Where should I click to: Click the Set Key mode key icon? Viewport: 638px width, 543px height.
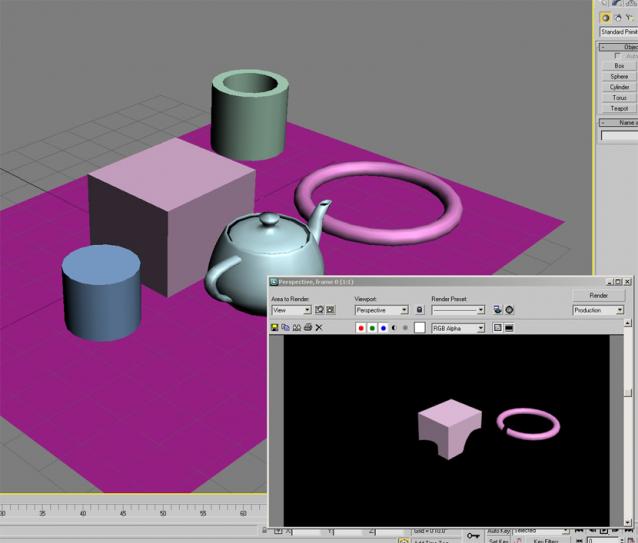[x=473, y=536]
